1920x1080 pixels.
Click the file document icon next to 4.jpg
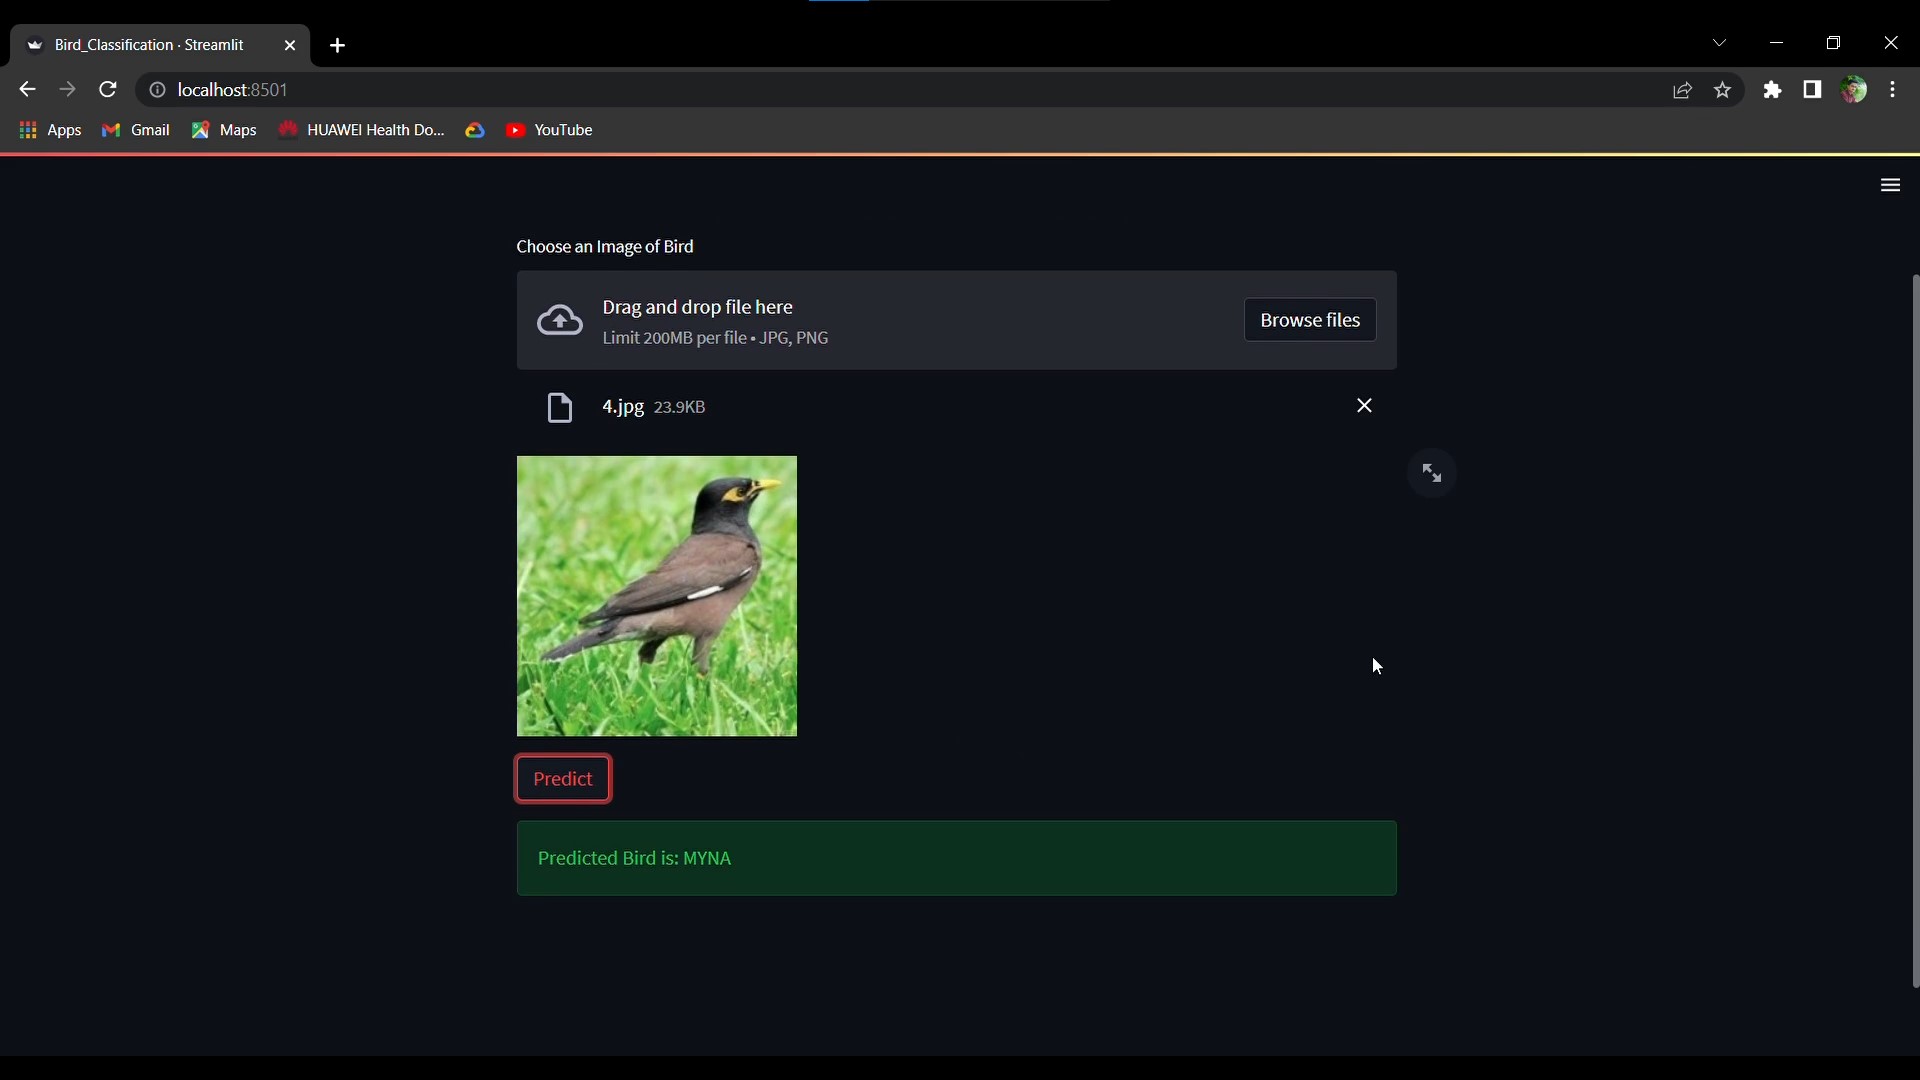click(560, 407)
